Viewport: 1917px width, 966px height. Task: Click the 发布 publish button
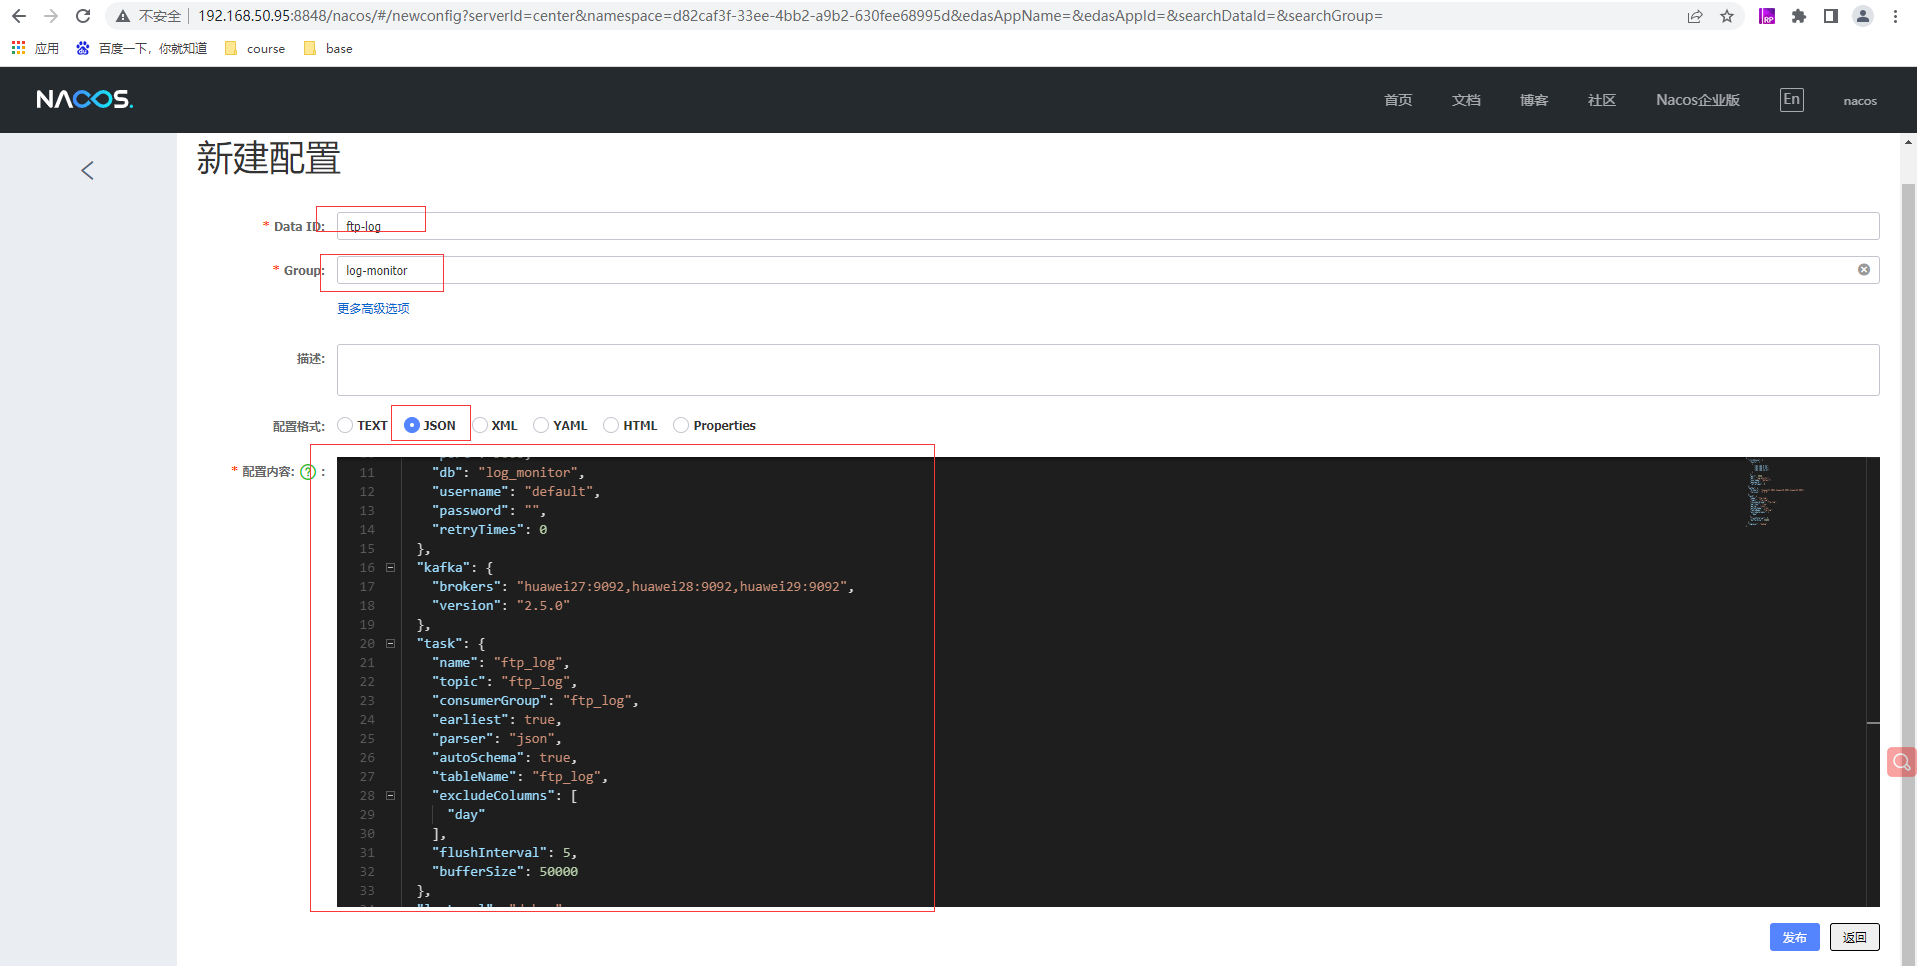pyautogui.click(x=1795, y=937)
